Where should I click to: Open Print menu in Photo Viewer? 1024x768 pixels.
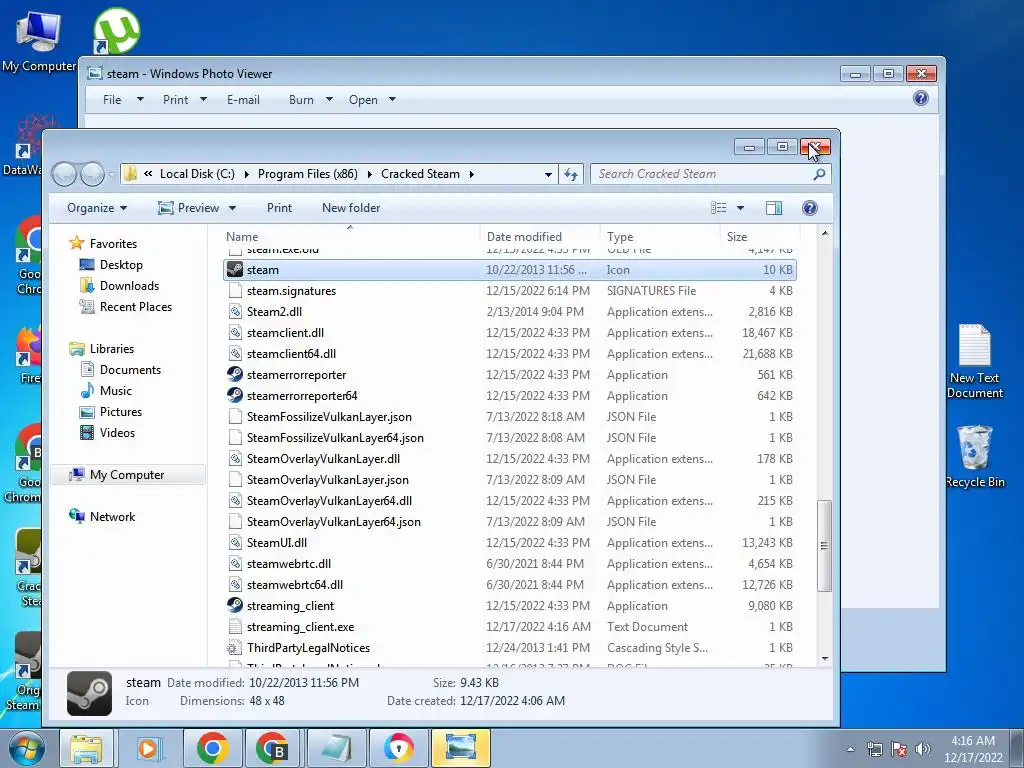point(184,100)
